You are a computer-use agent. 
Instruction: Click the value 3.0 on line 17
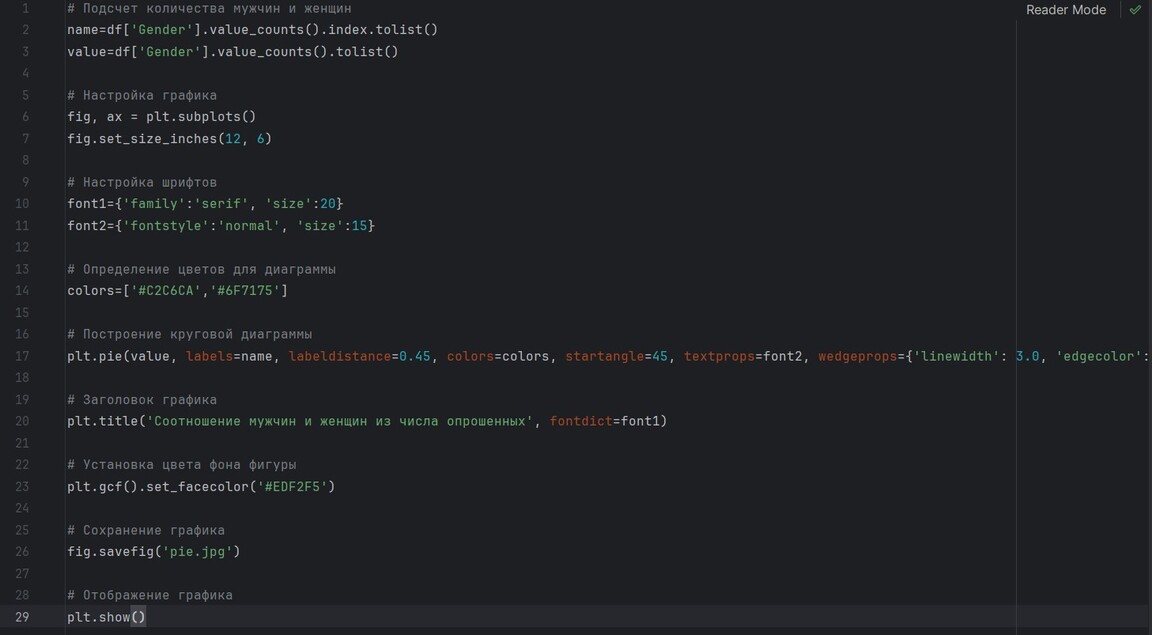(x=1028, y=356)
